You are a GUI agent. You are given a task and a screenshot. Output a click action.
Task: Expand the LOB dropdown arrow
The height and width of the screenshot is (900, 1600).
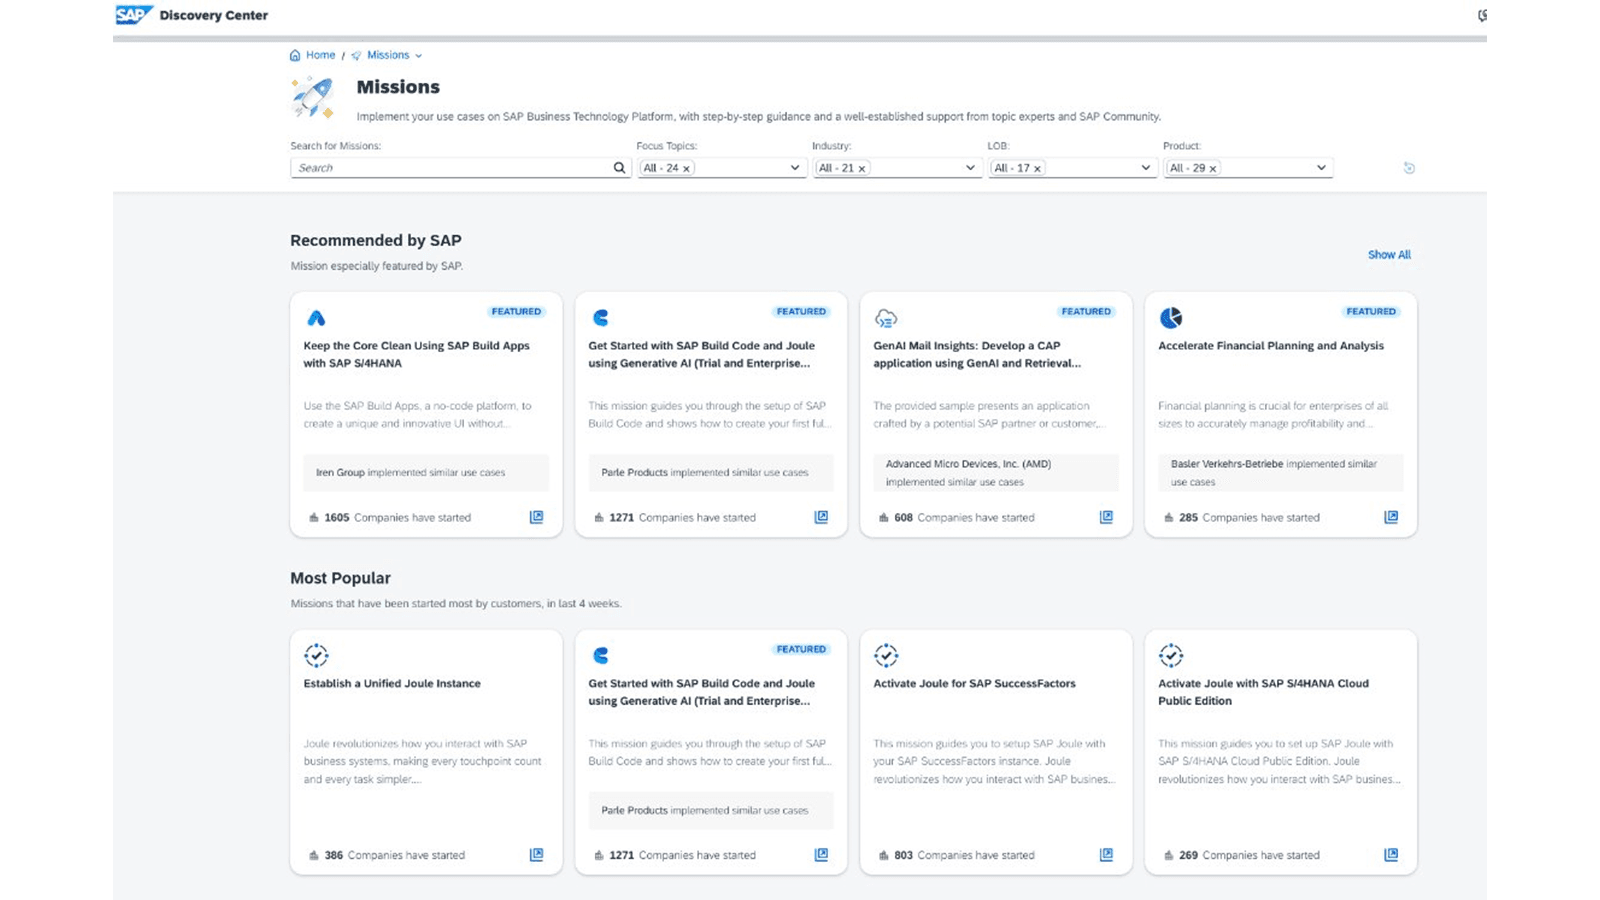[x=1146, y=168]
